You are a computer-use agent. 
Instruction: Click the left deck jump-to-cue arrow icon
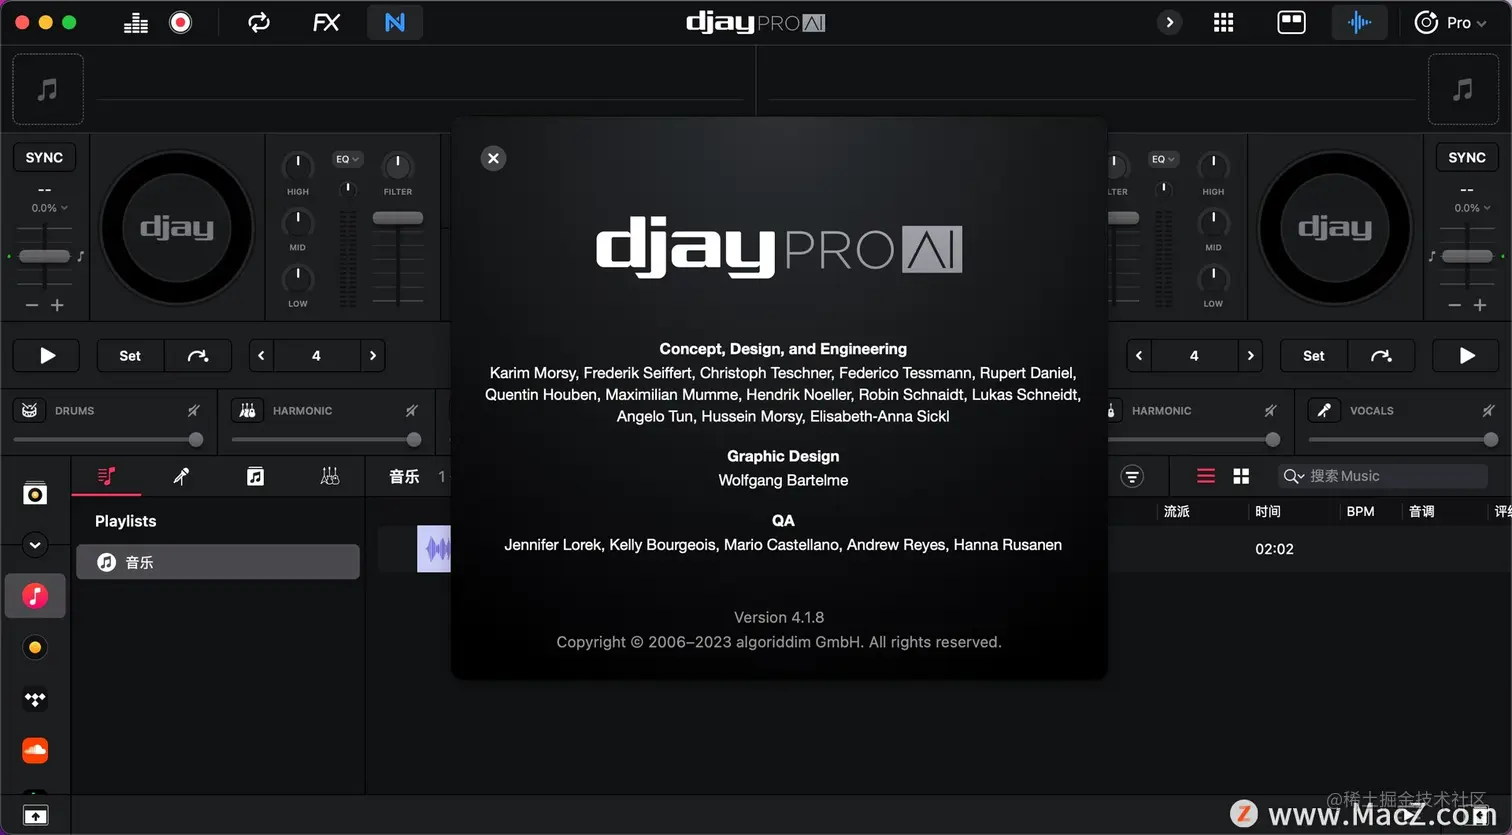[198, 355]
